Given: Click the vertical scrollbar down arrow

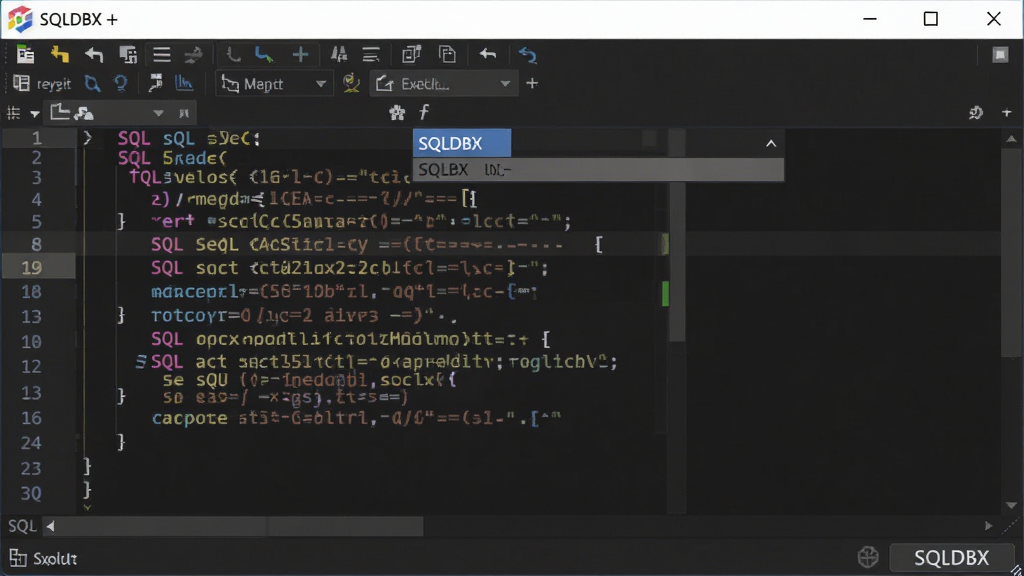Looking at the screenshot, I should coord(1012,505).
